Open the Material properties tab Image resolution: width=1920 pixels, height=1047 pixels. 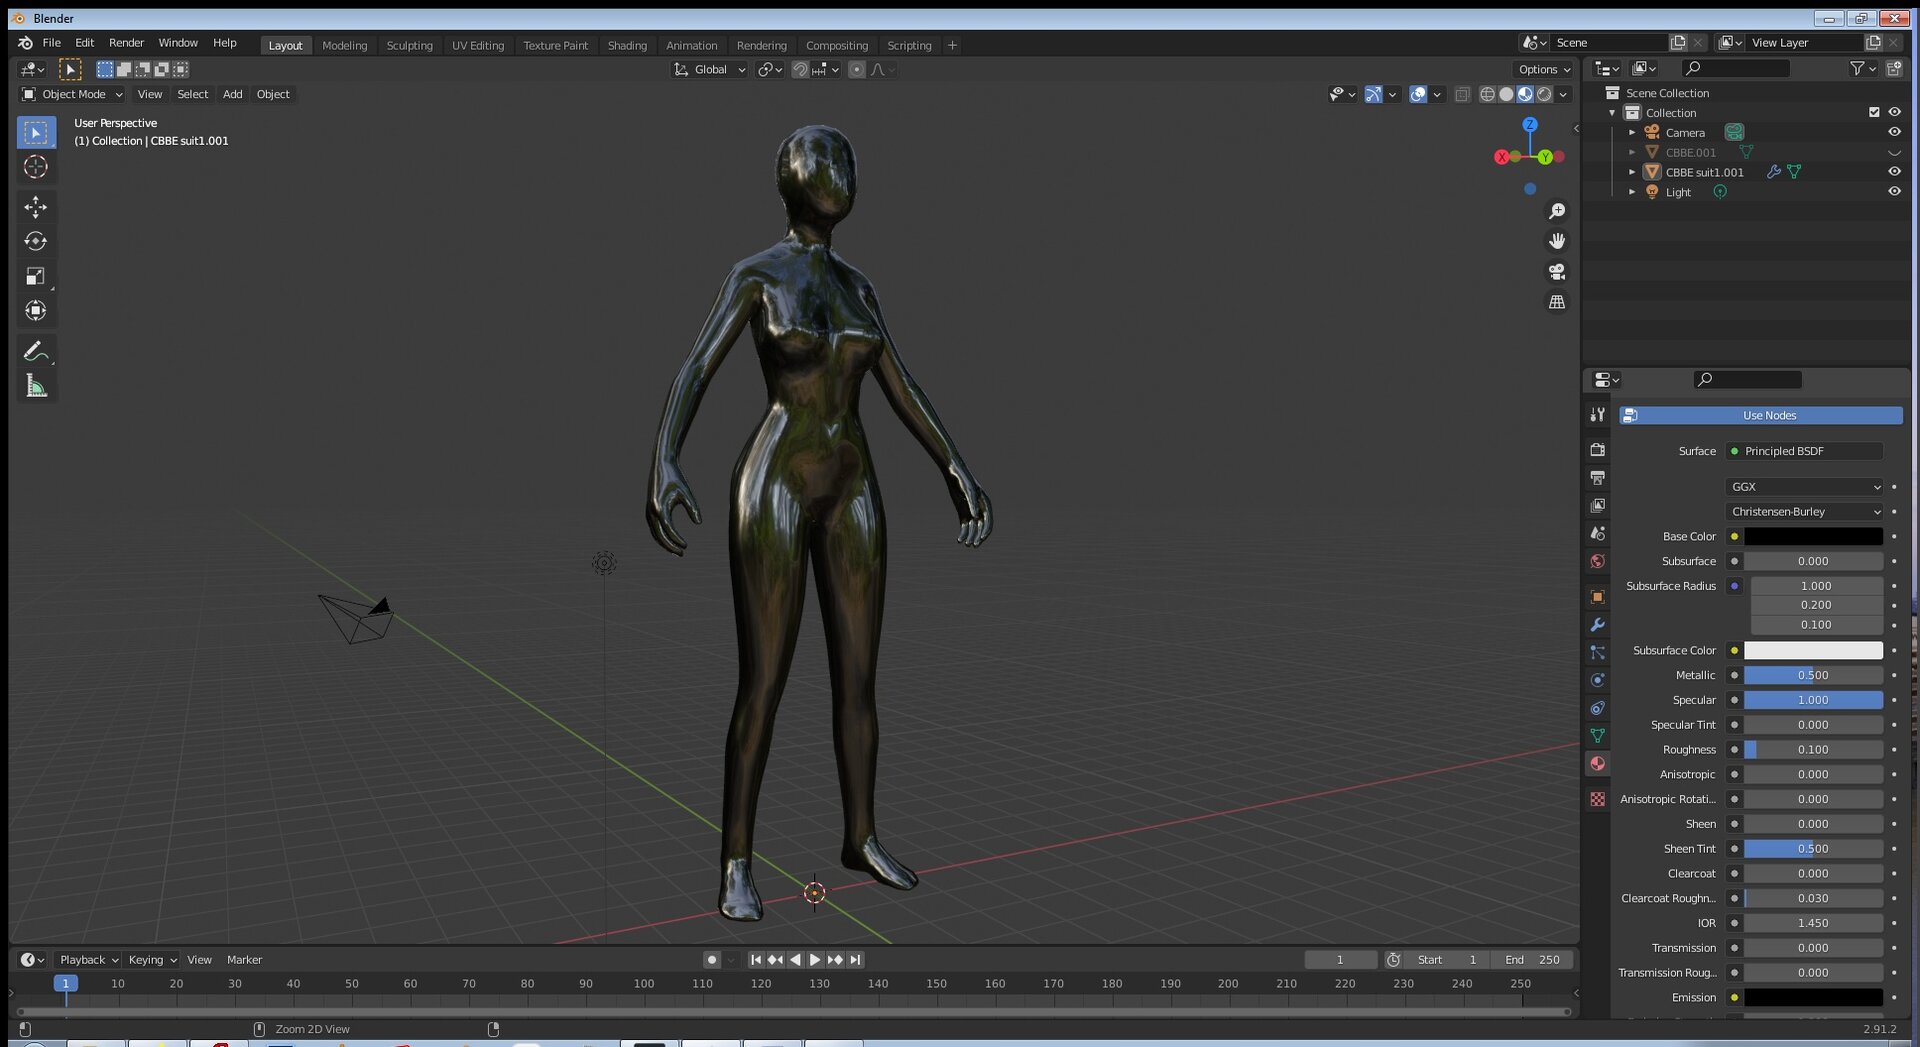pyautogui.click(x=1597, y=763)
